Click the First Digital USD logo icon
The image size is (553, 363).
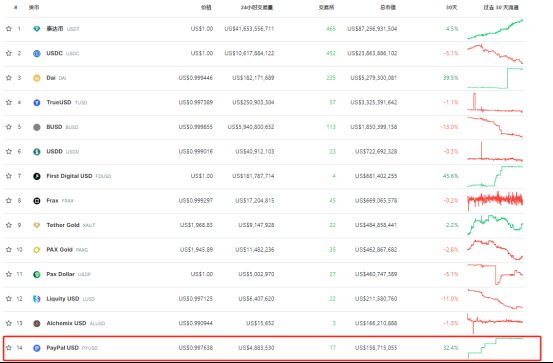coord(37,176)
